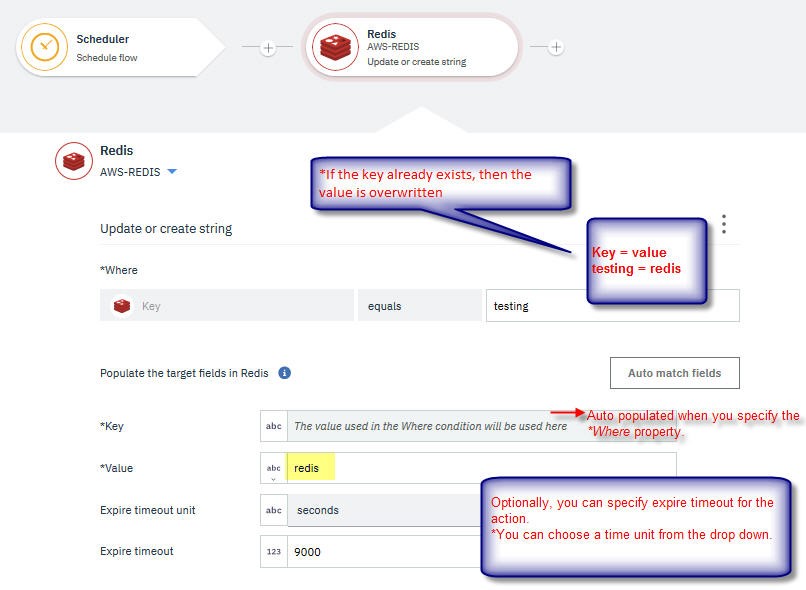Click the '*Value' field label
Screen dimensions: 806x590
click(x=117, y=468)
